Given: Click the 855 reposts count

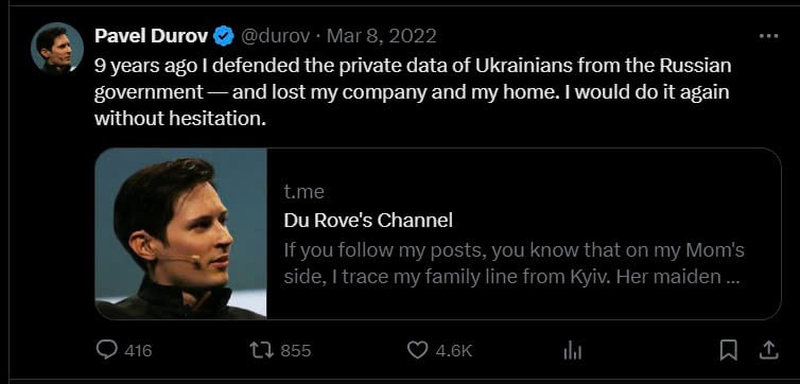Looking at the screenshot, I should 295,351.
